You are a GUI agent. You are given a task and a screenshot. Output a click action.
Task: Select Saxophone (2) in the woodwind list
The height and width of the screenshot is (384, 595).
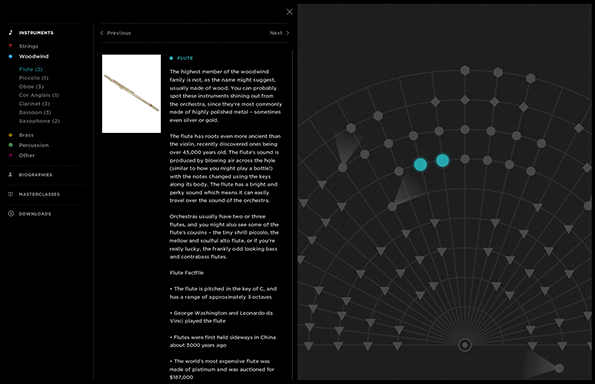[39, 121]
